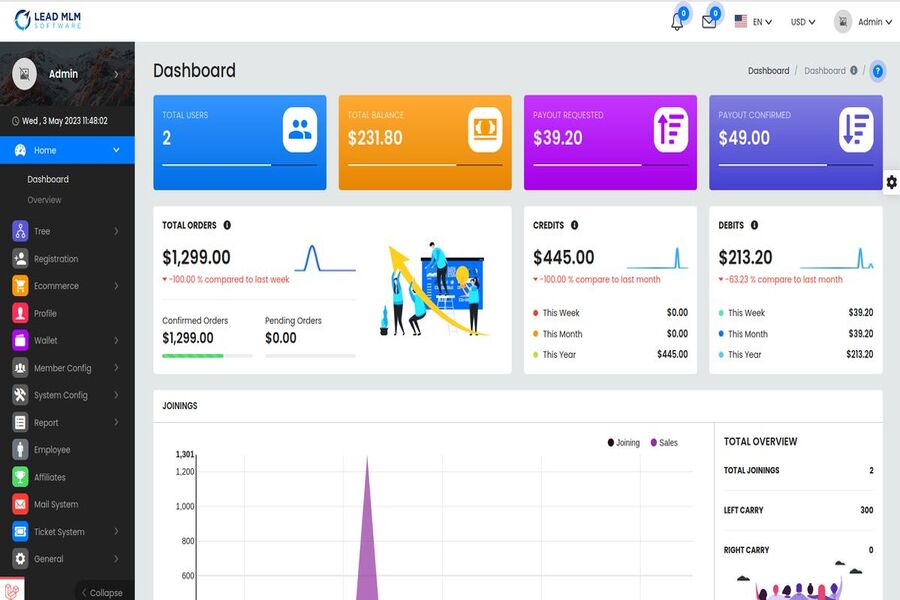900x600 pixels.
Task: Click the Ecommerce cart icon in sidebar
Action: [x=20, y=286]
